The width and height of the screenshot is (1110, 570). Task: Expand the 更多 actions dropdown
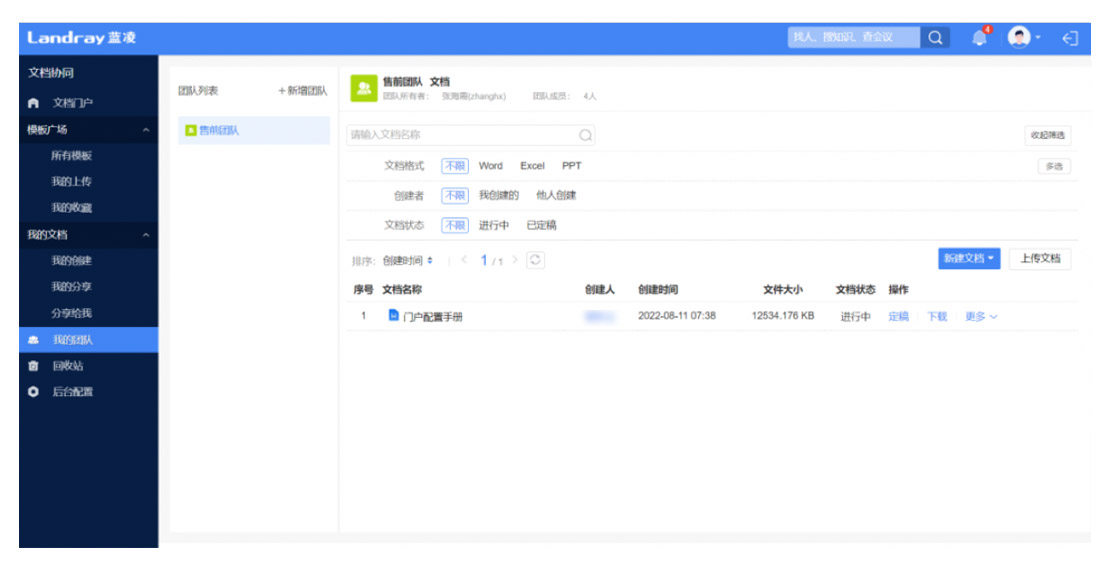pyautogui.click(x=980, y=317)
